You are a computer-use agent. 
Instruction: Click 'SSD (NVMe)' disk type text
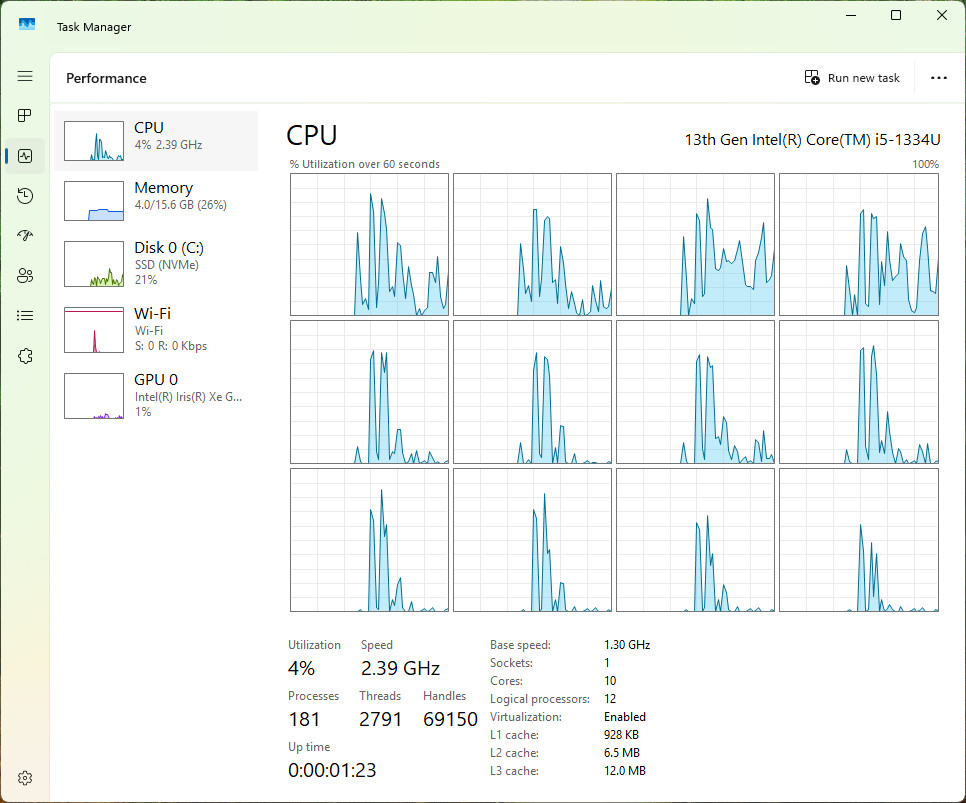pyautogui.click(x=167, y=265)
